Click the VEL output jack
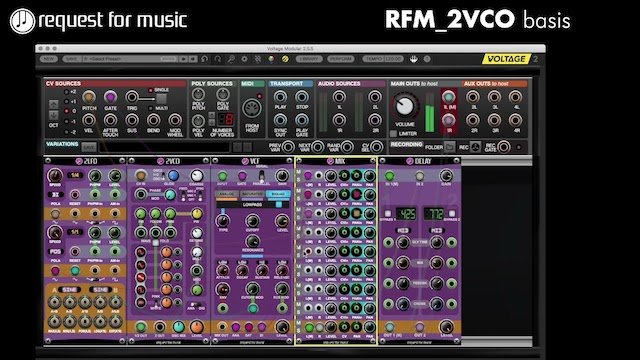Viewport: 640px width, 360px height. [x=89, y=120]
